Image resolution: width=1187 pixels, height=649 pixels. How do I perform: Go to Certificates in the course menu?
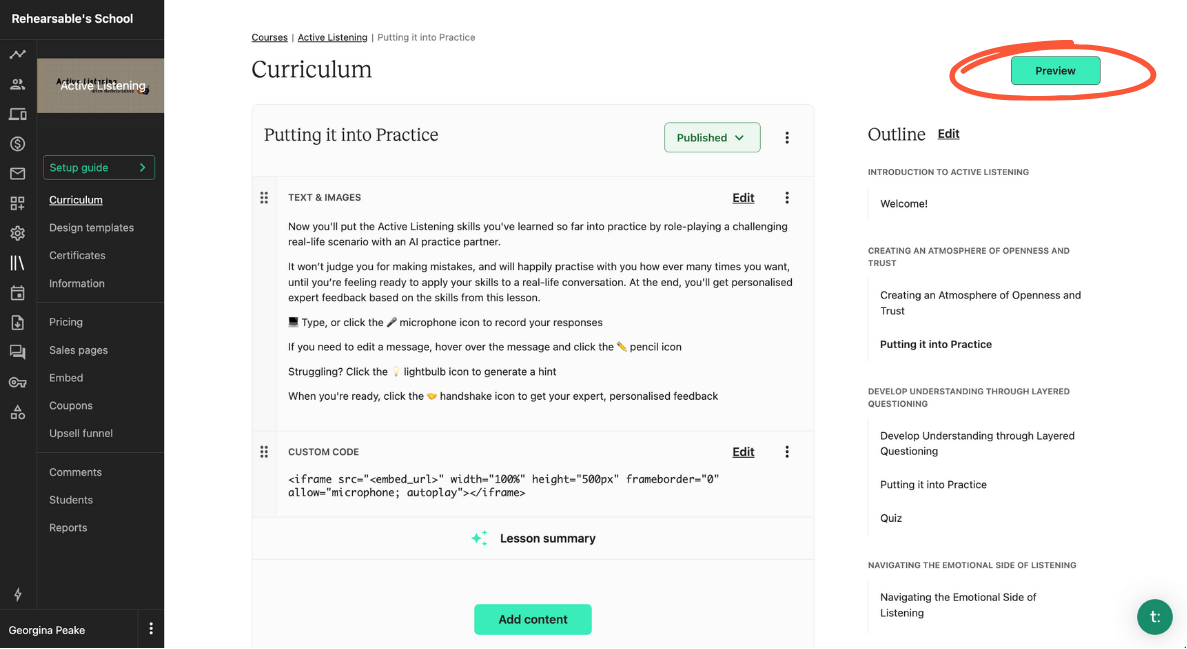(x=77, y=256)
